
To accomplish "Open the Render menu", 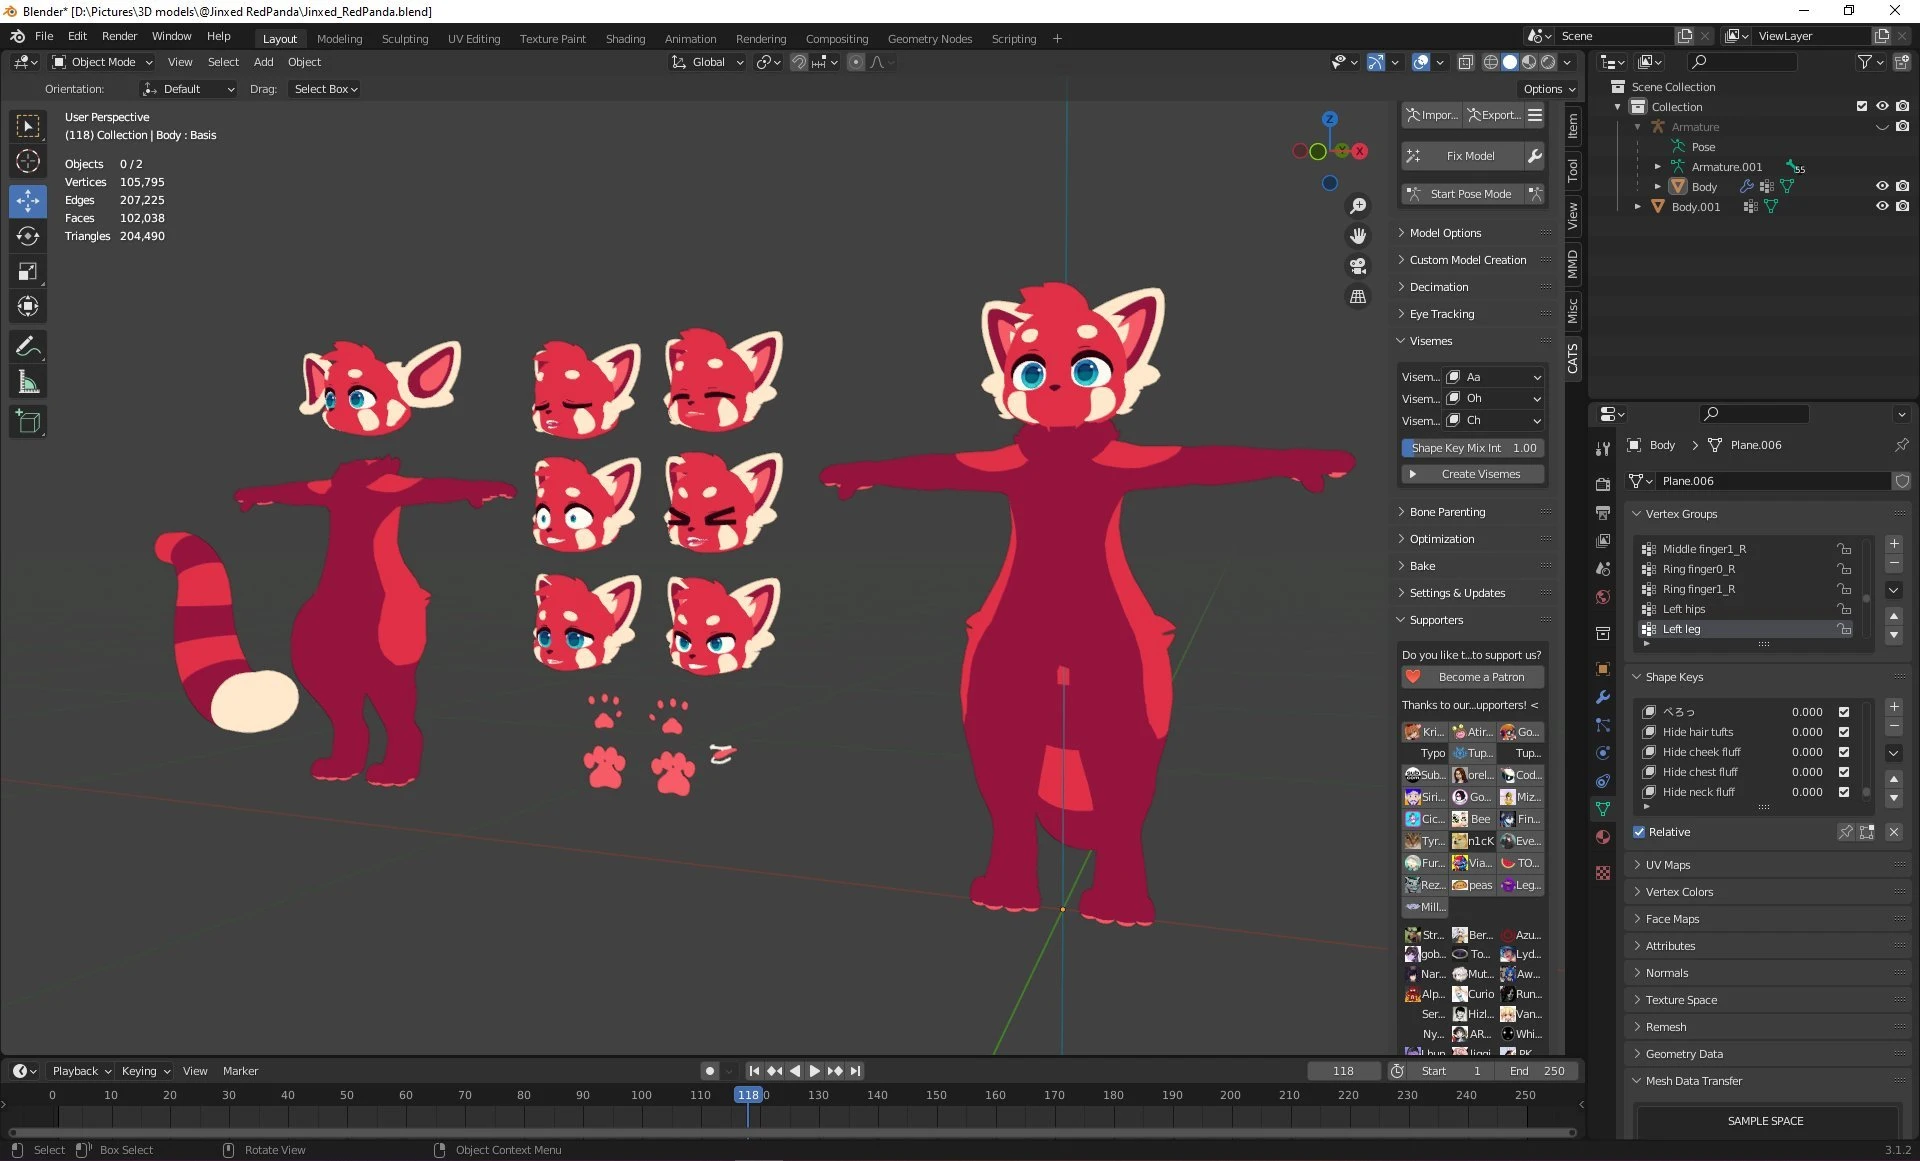I will pos(119,36).
